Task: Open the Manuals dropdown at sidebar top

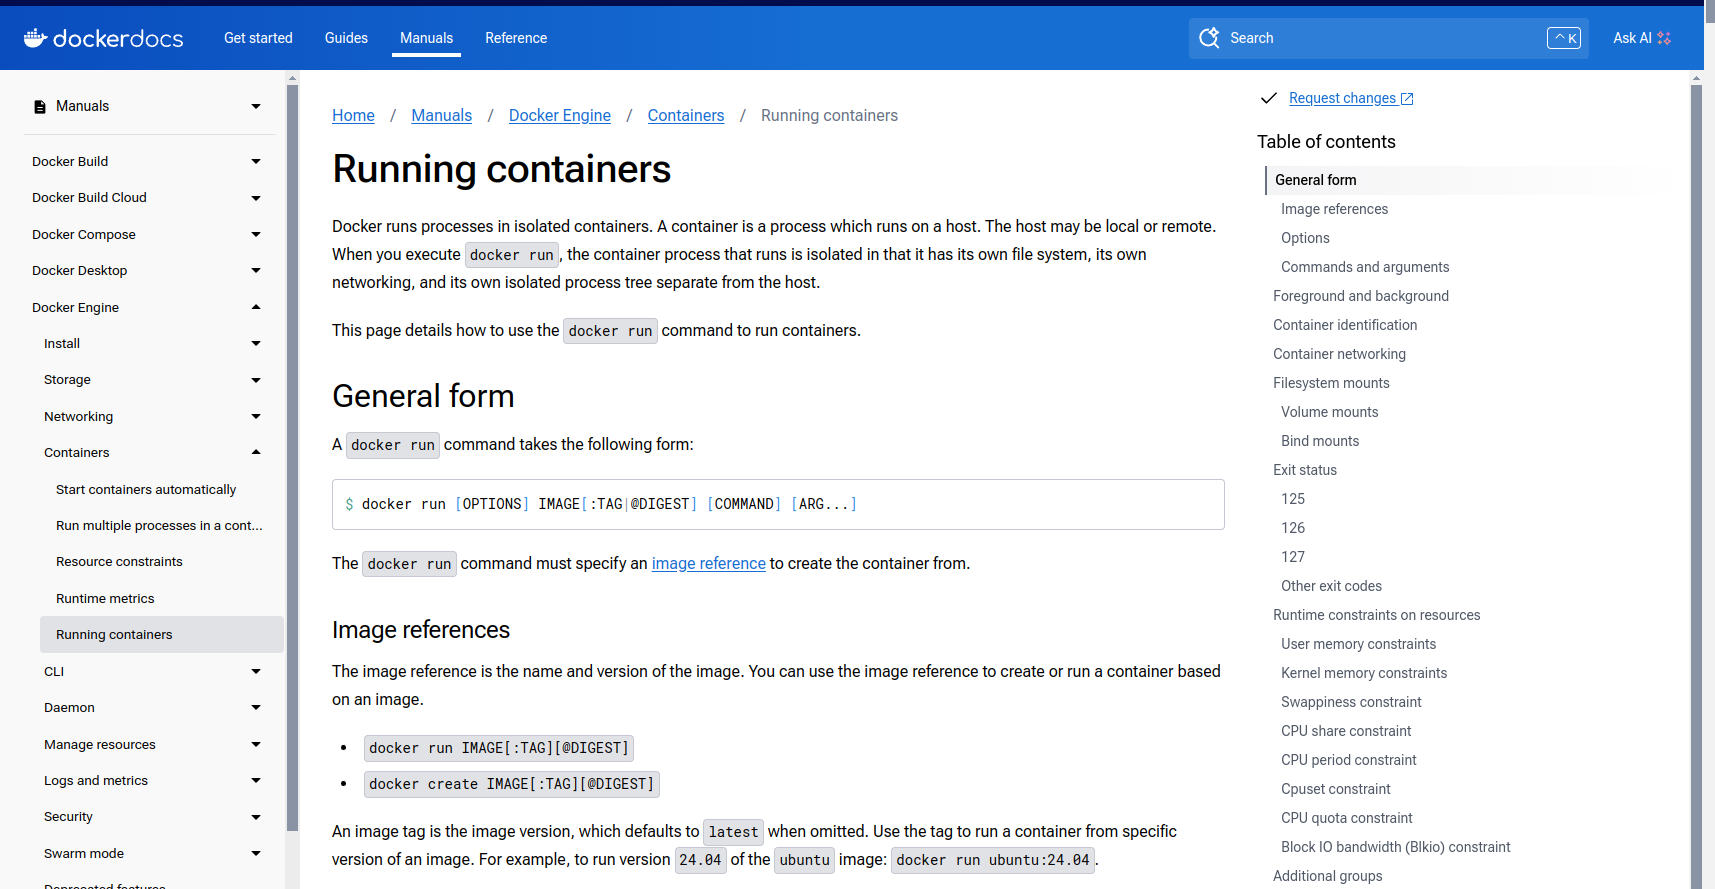Action: [x=256, y=107]
